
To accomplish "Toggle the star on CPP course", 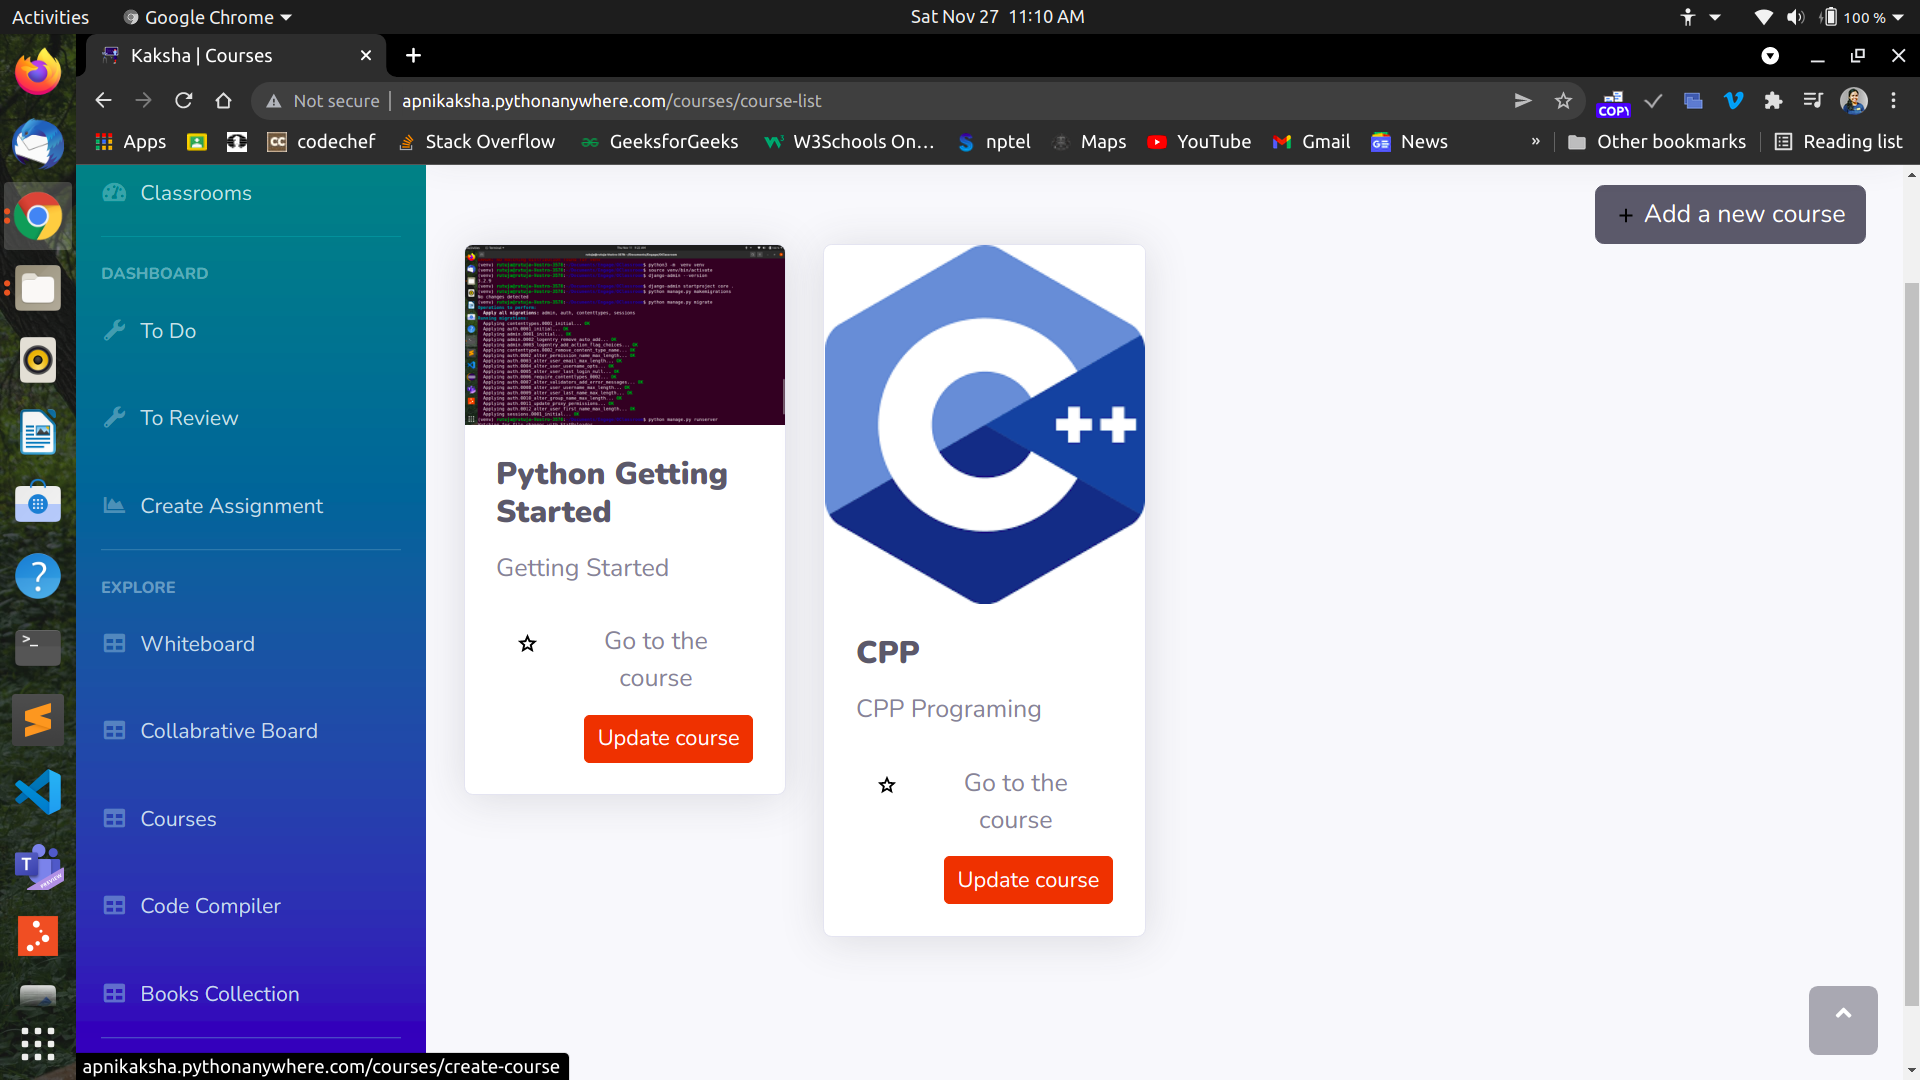I will point(887,786).
